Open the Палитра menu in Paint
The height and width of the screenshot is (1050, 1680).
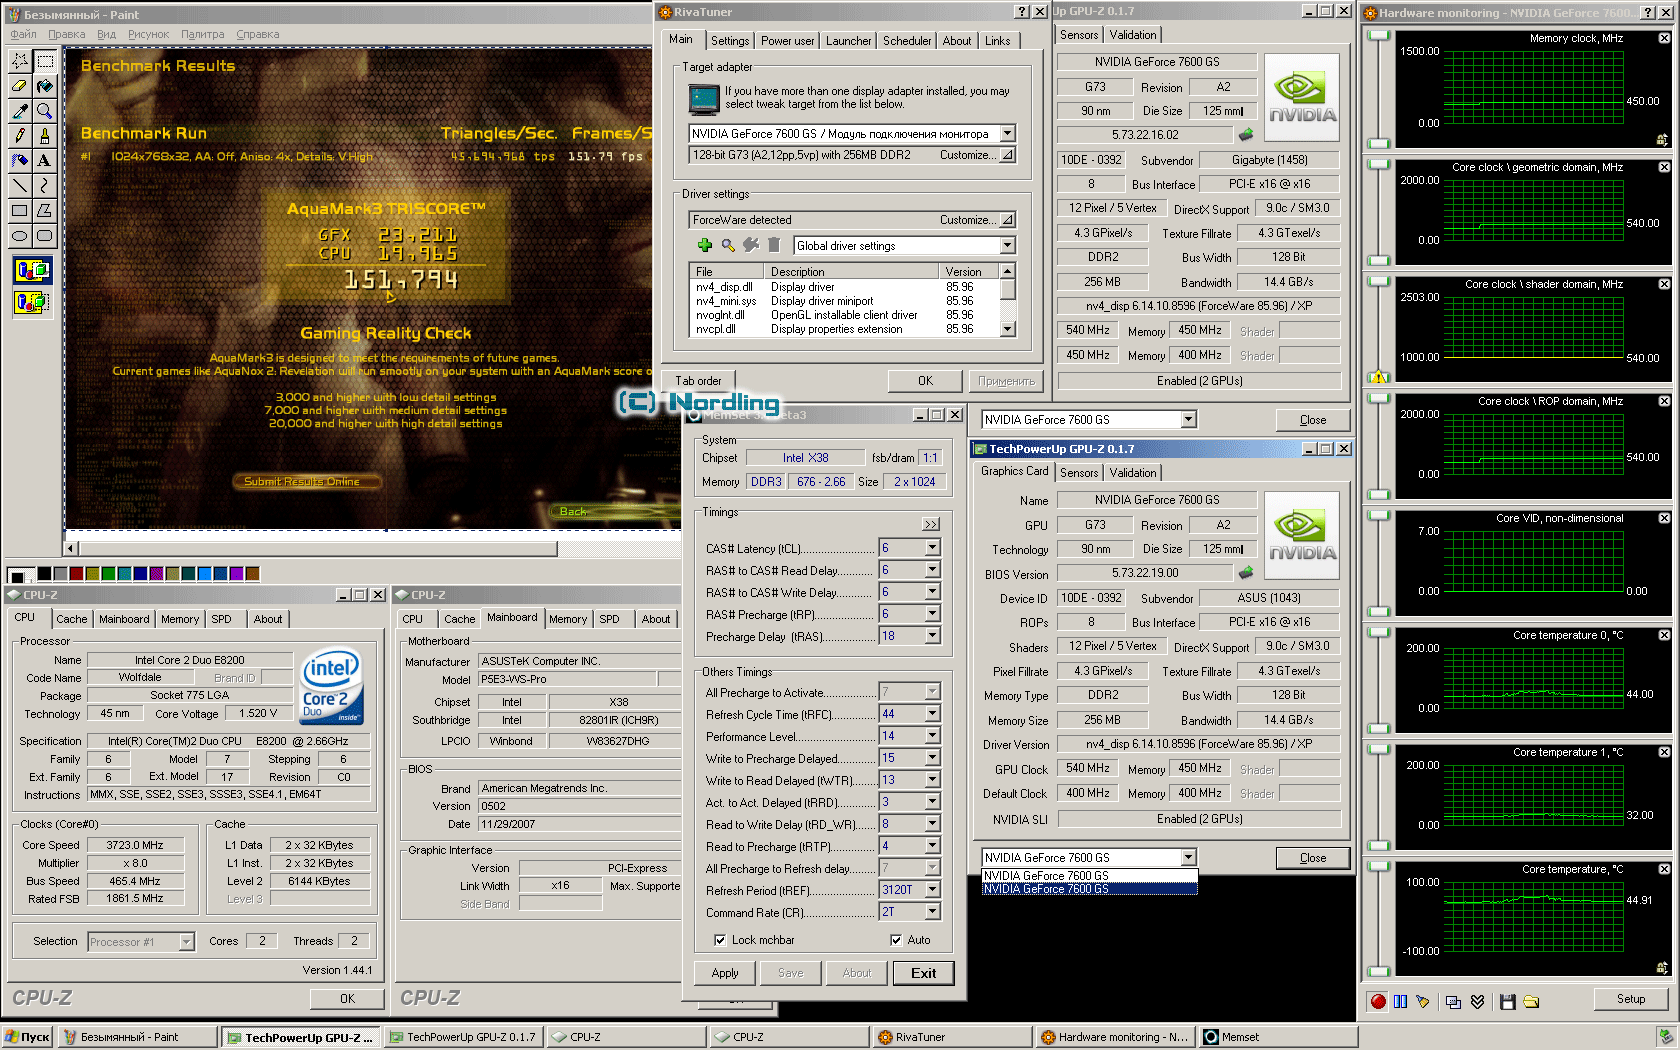click(203, 34)
